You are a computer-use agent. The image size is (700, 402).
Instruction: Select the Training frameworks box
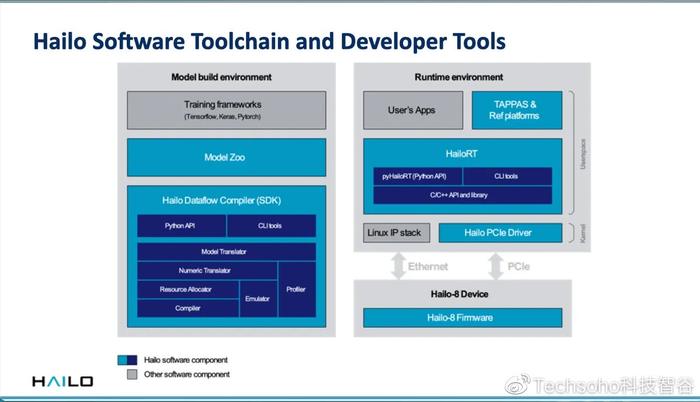click(226, 110)
